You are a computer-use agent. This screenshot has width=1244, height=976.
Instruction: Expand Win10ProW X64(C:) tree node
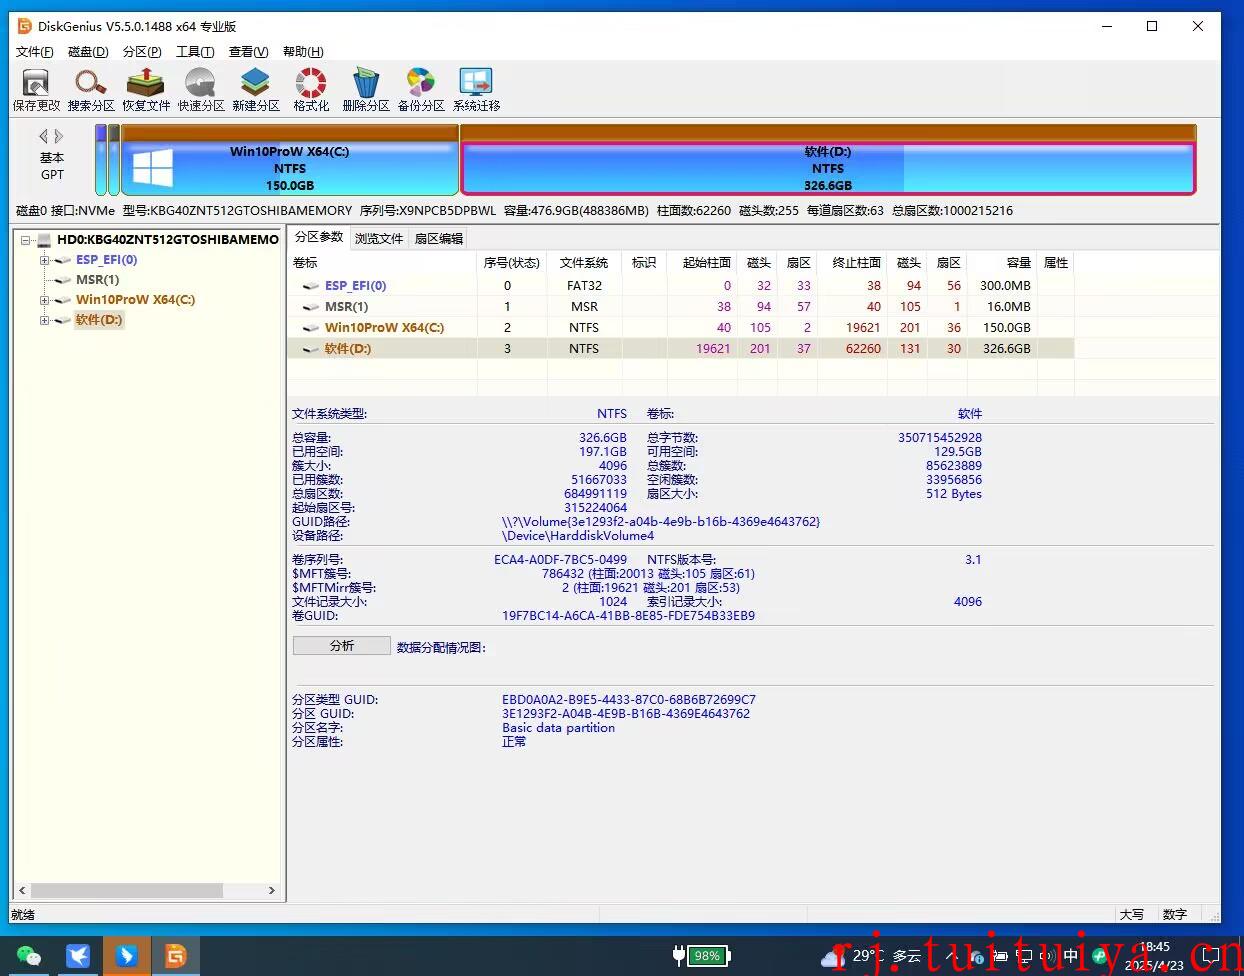(44, 300)
